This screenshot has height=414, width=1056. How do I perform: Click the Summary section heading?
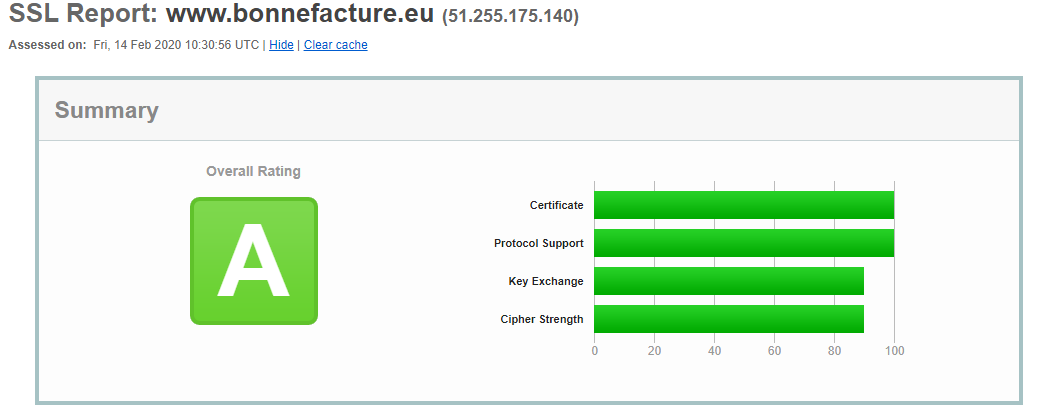click(106, 110)
